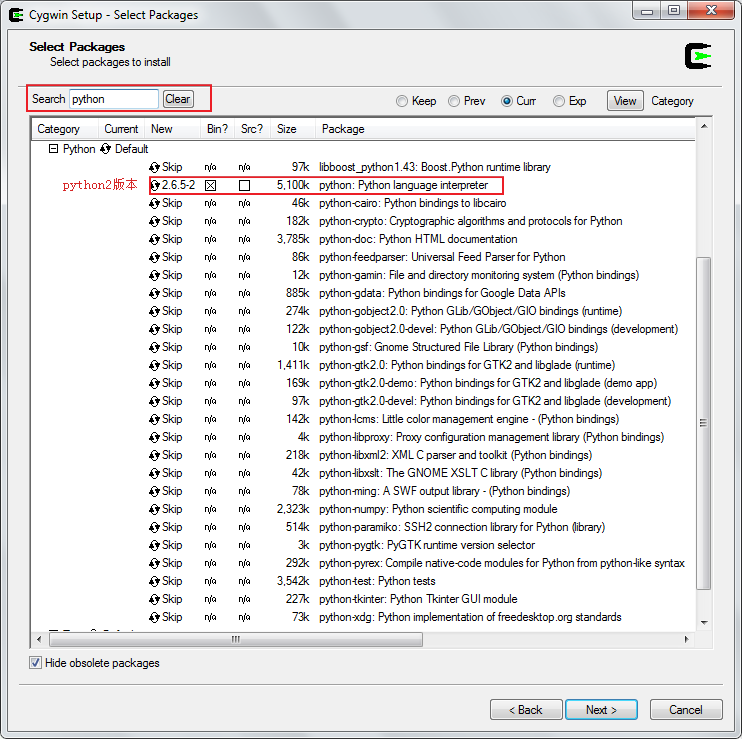This screenshot has width=742, height=739.
Task: Toggle the Skip cycle icon for python-numpy
Action: pyautogui.click(x=154, y=509)
